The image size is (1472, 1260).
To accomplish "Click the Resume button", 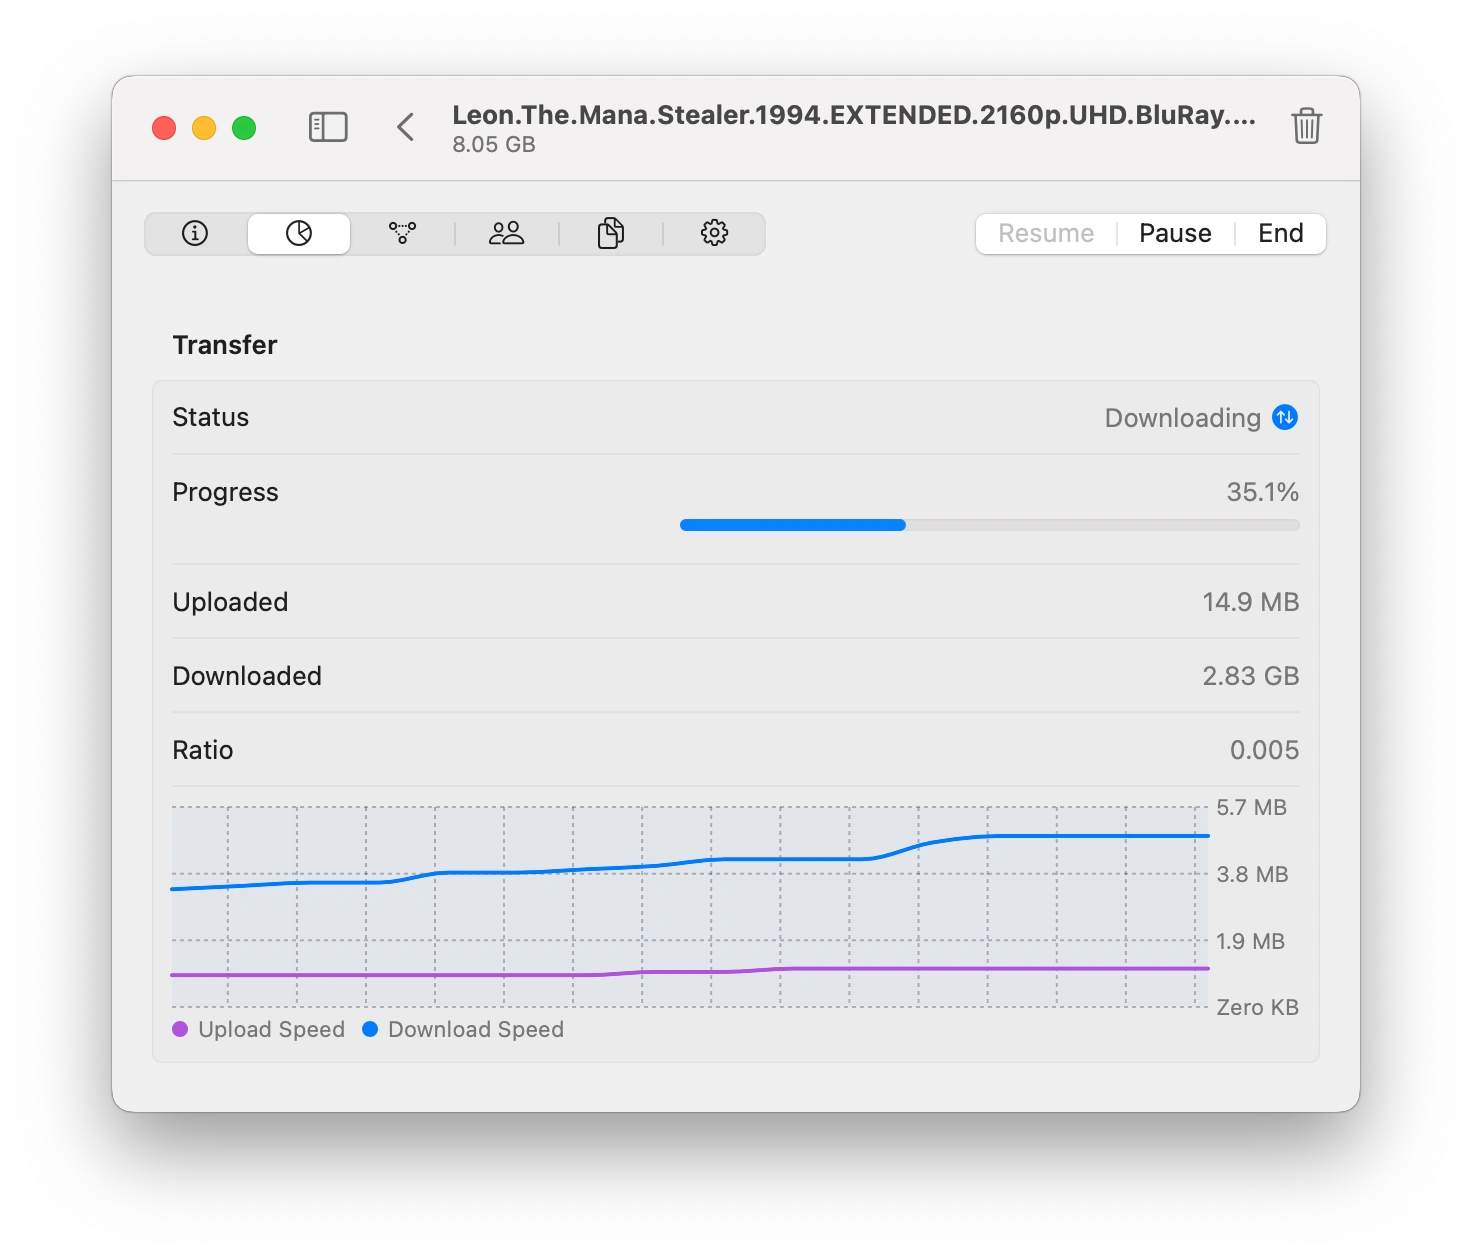I will point(1046,234).
